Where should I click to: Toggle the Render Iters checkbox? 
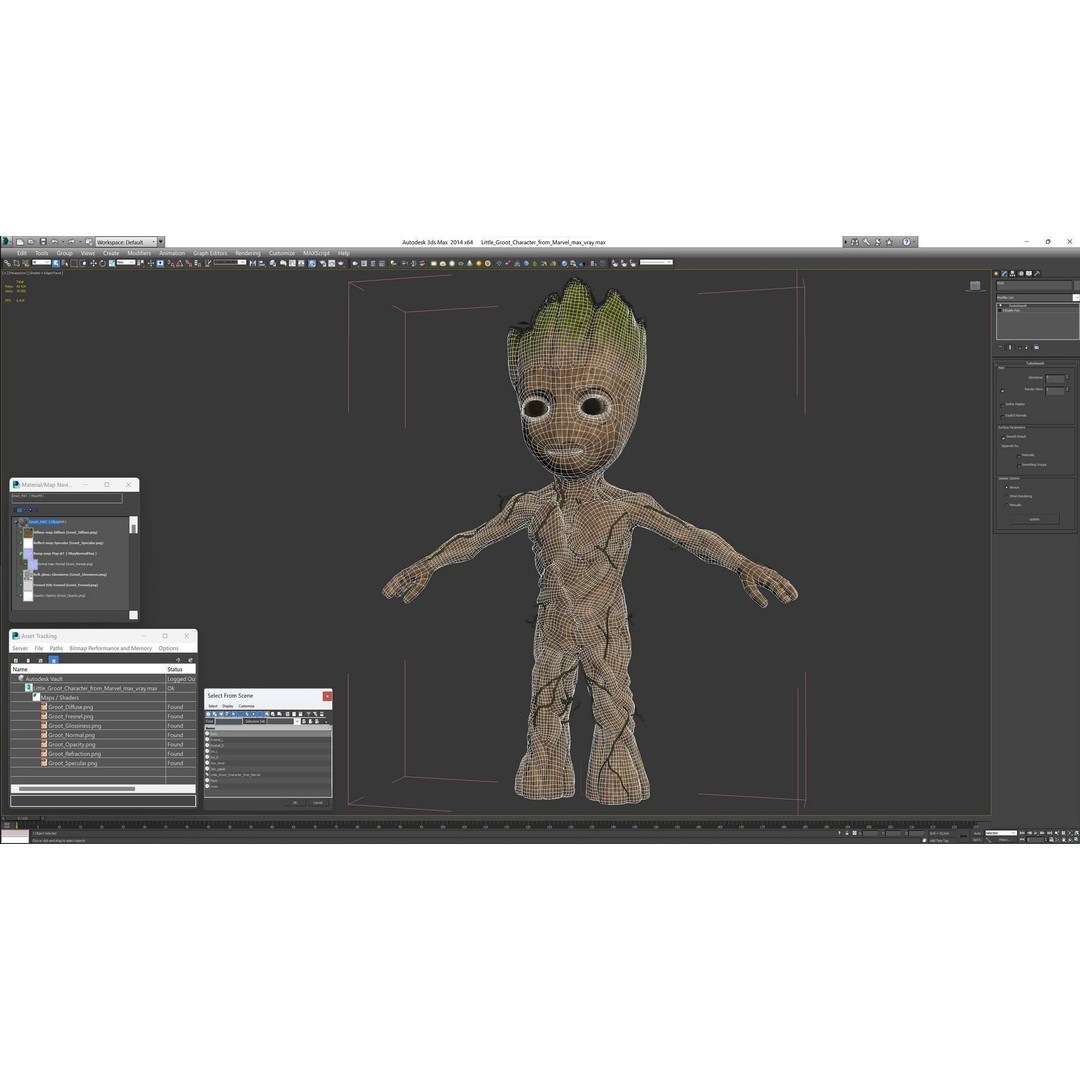coord(1002,391)
